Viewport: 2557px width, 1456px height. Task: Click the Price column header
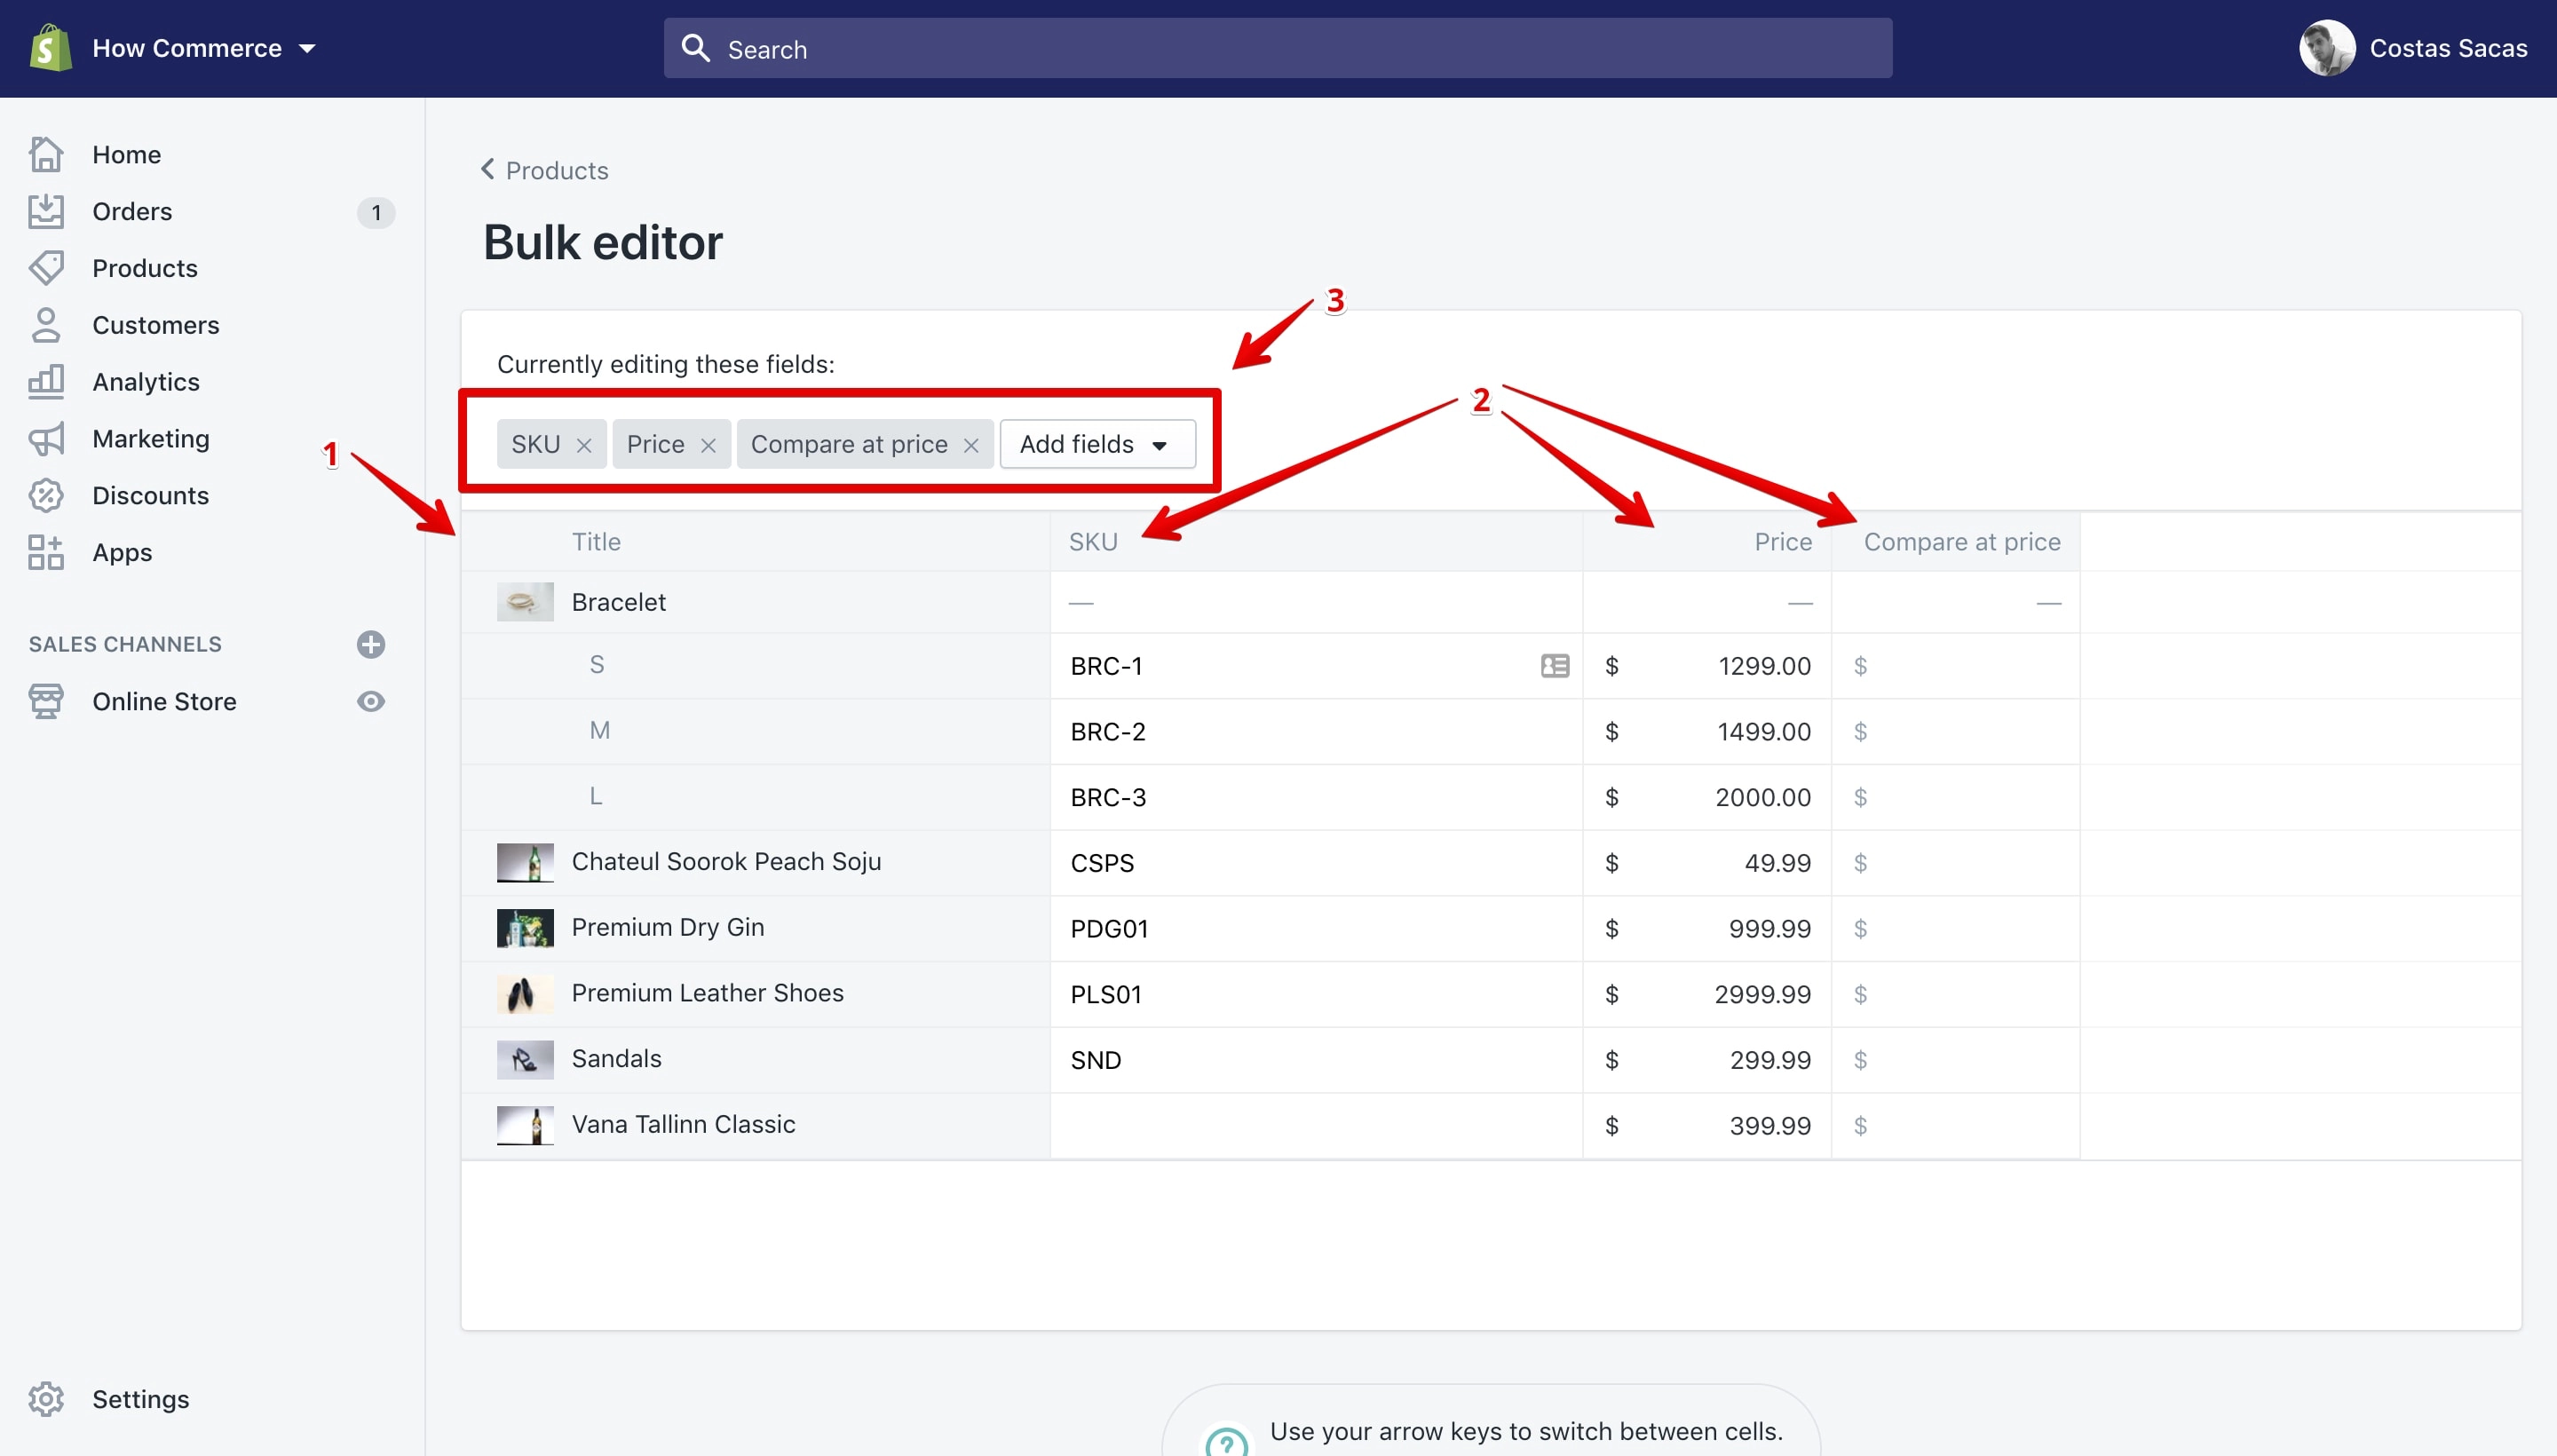click(x=1783, y=542)
